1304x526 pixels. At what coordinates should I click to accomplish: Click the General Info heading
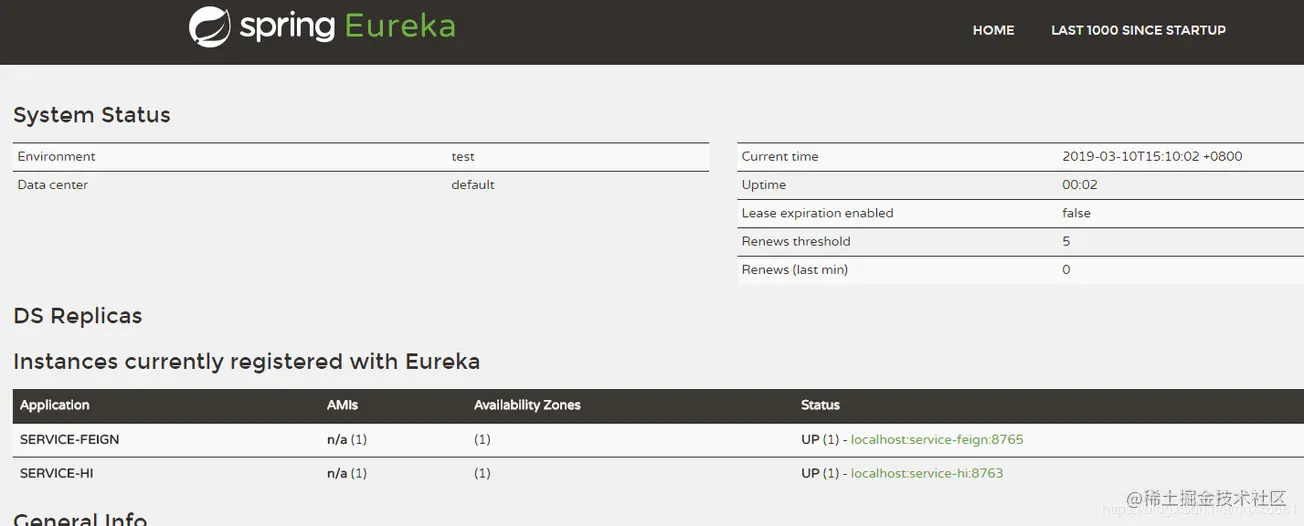[x=80, y=518]
